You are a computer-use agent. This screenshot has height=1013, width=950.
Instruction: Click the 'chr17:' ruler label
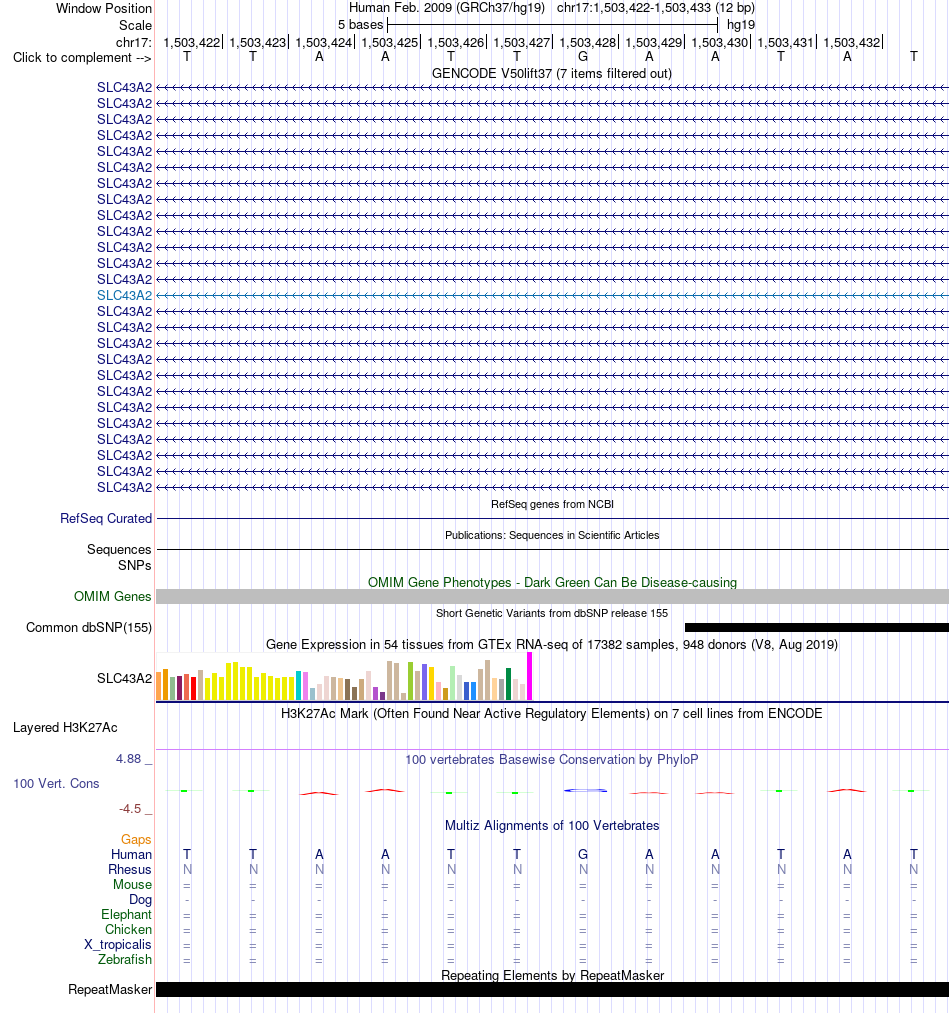134,43
